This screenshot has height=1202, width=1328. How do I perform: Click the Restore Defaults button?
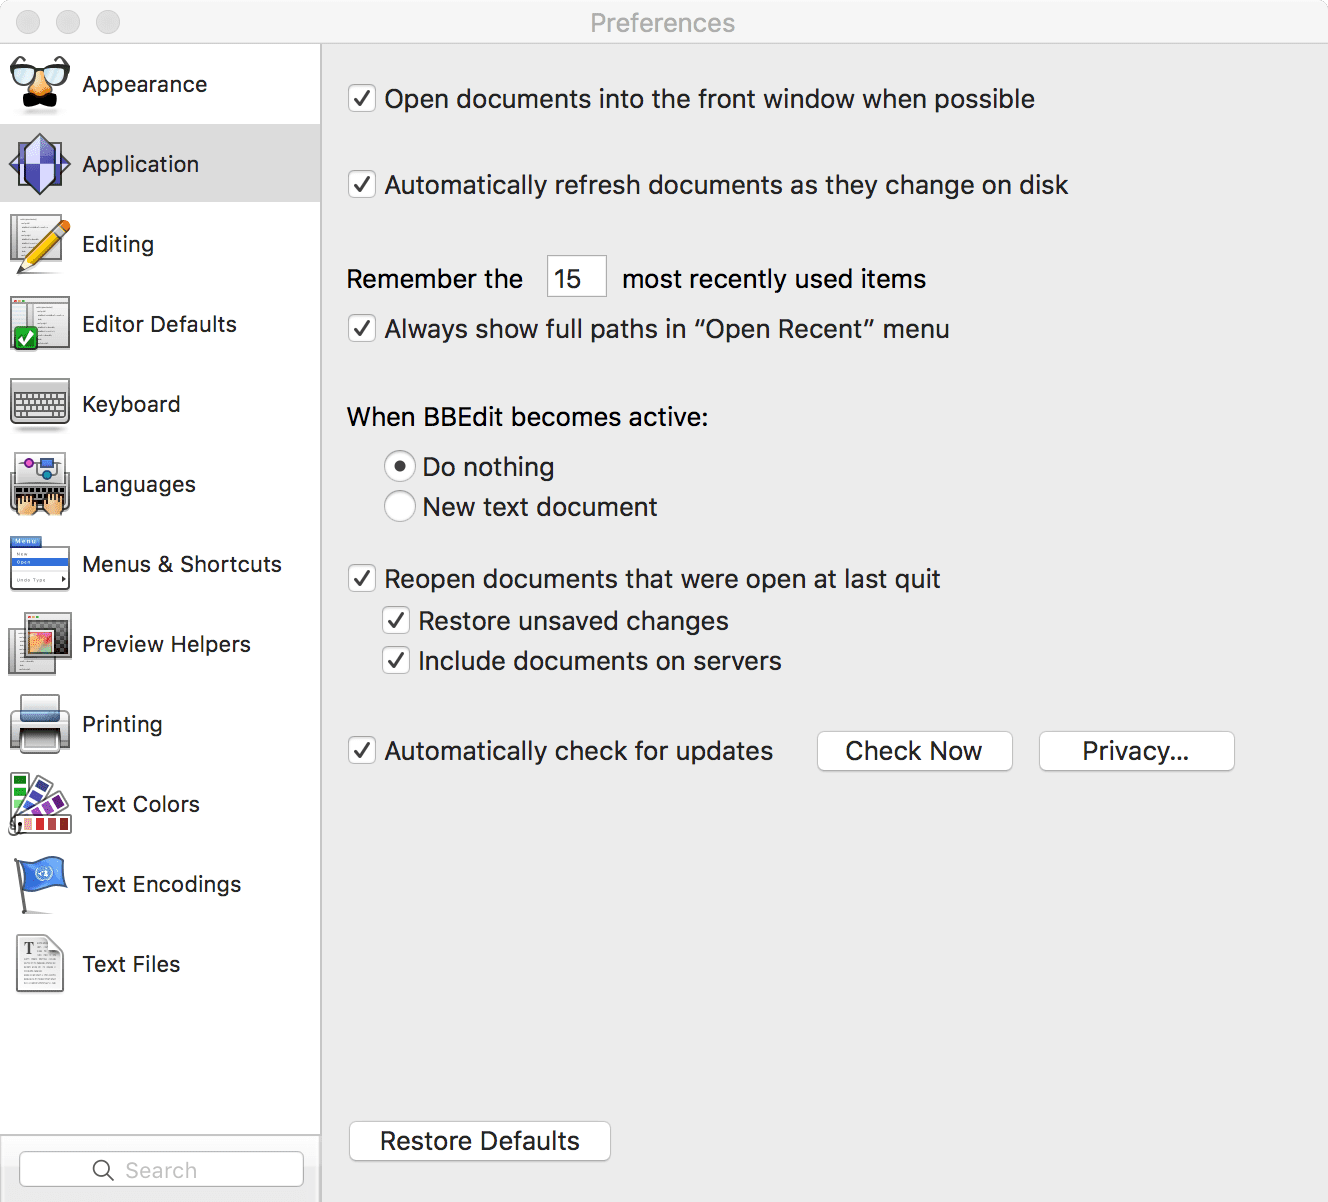[x=480, y=1141]
